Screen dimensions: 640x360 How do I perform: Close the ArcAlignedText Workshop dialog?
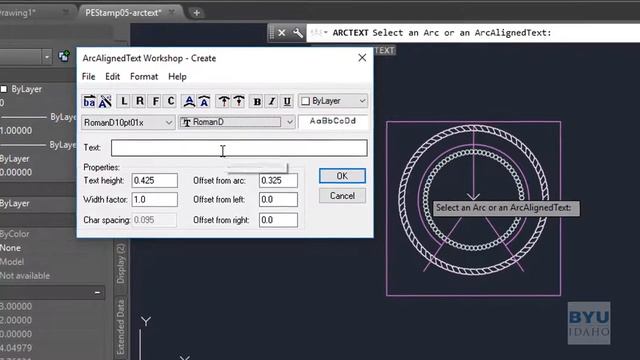point(362,58)
